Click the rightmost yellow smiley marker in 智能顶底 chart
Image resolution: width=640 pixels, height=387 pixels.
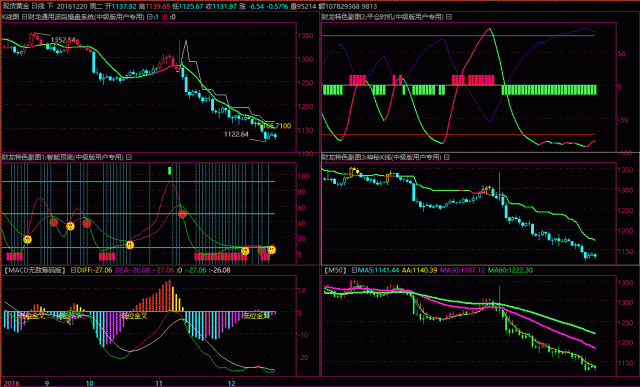271,249
